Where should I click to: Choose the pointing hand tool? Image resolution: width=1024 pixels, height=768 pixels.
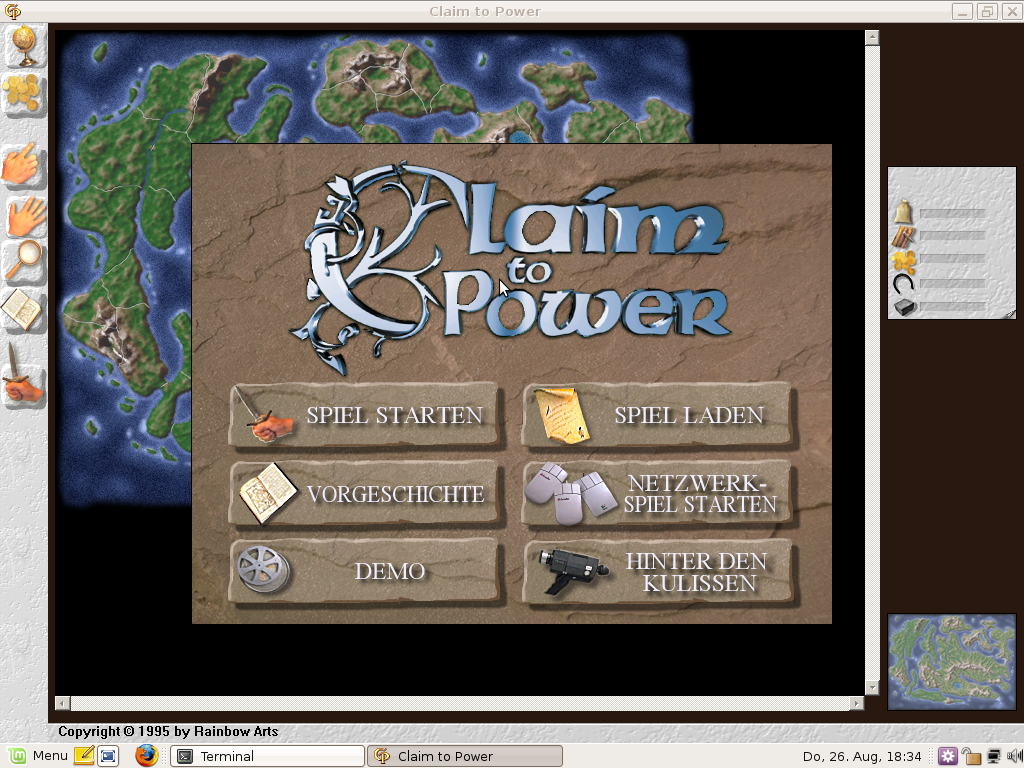click(23, 164)
